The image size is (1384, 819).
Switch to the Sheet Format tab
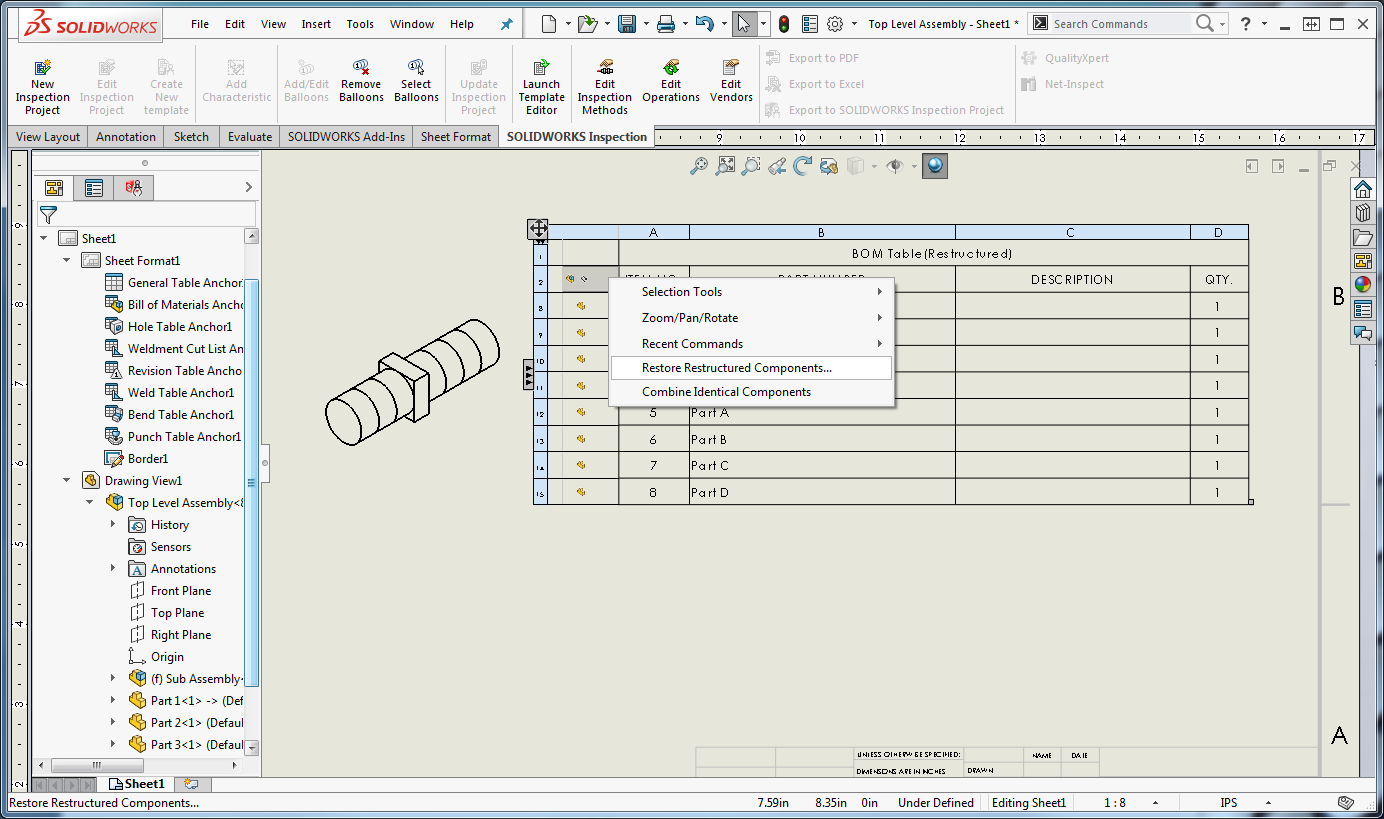456,137
